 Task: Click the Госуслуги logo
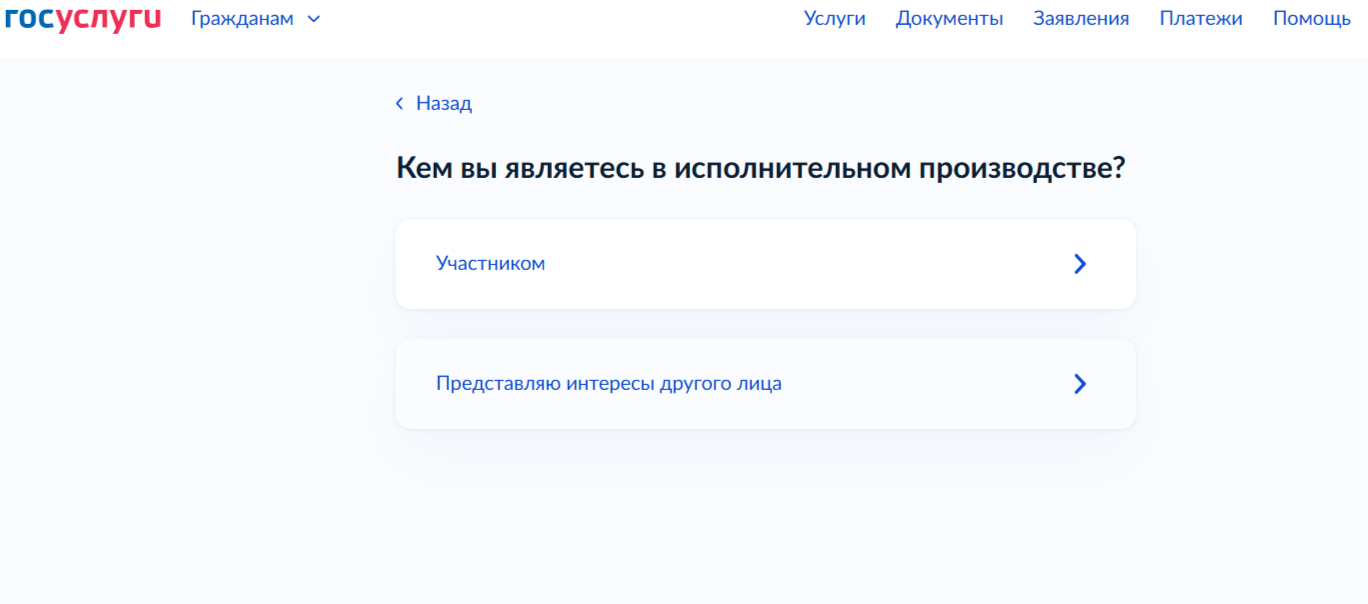(x=82, y=18)
